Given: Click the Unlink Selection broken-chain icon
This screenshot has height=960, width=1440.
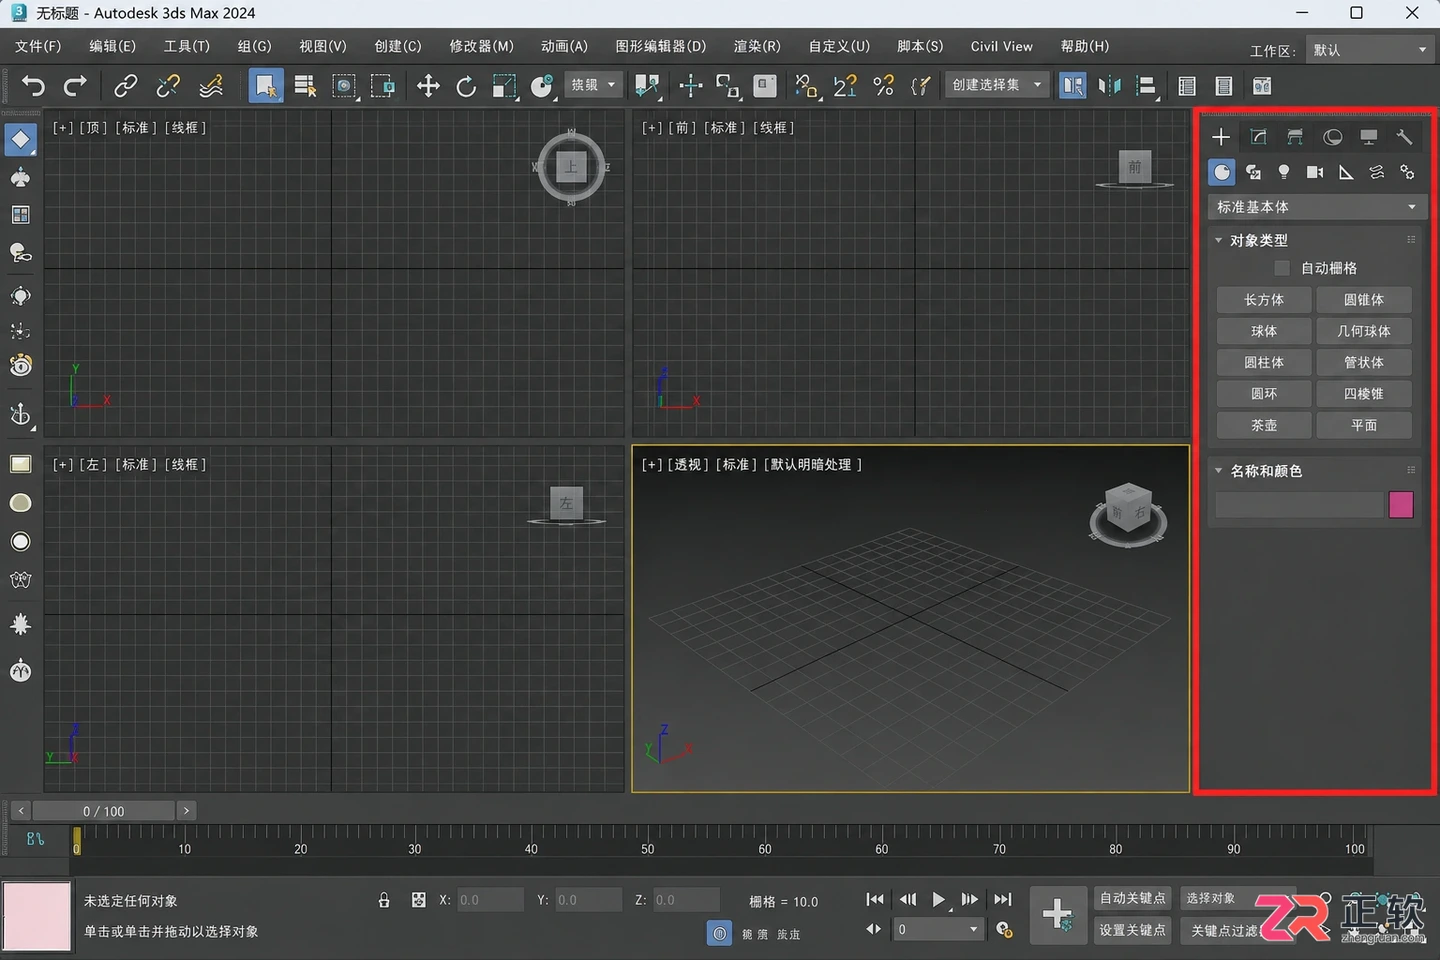Looking at the screenshot, I should pos(168,86).
